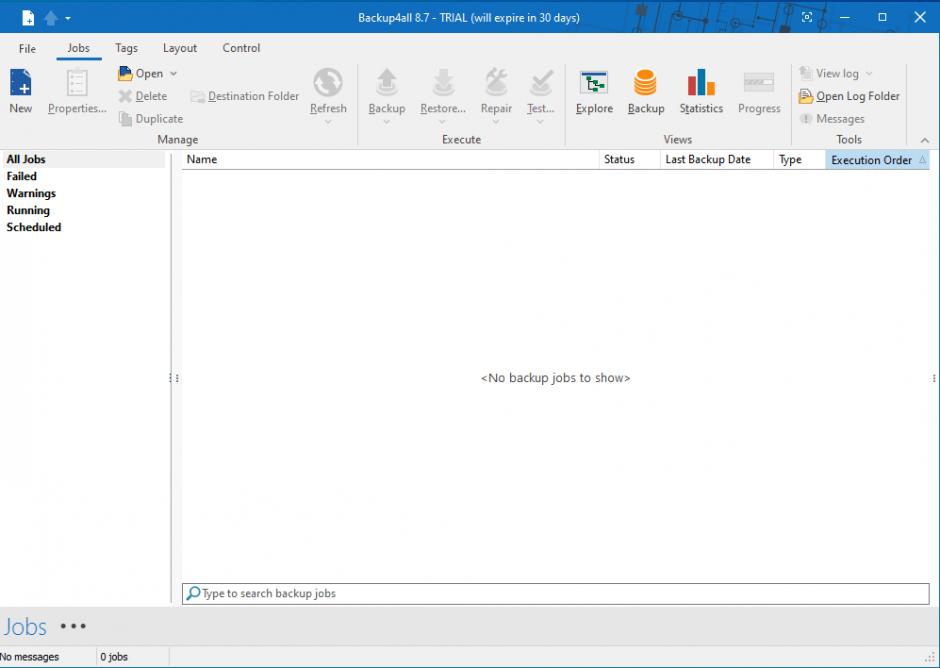Expand Execute Backup dropdown arrow
Viewport: 940px width, 668px height.
click(x=387, y=122)
